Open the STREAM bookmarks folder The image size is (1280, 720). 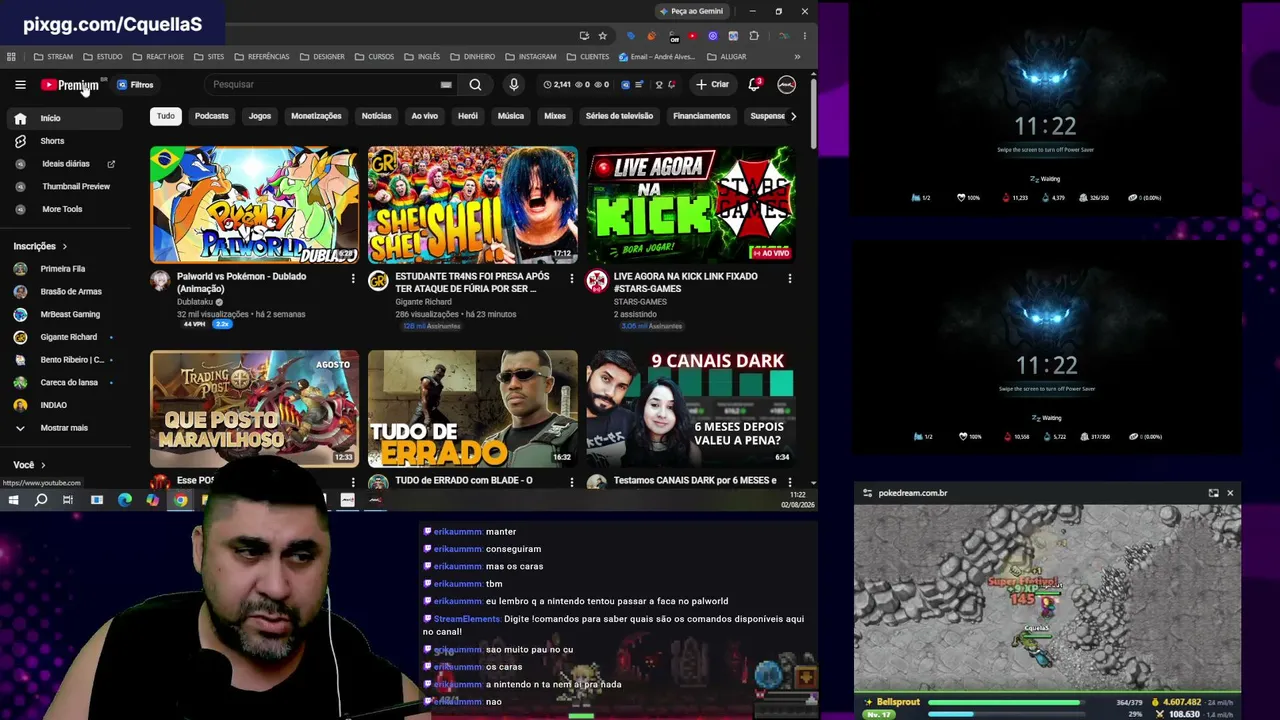click(53, 57)
